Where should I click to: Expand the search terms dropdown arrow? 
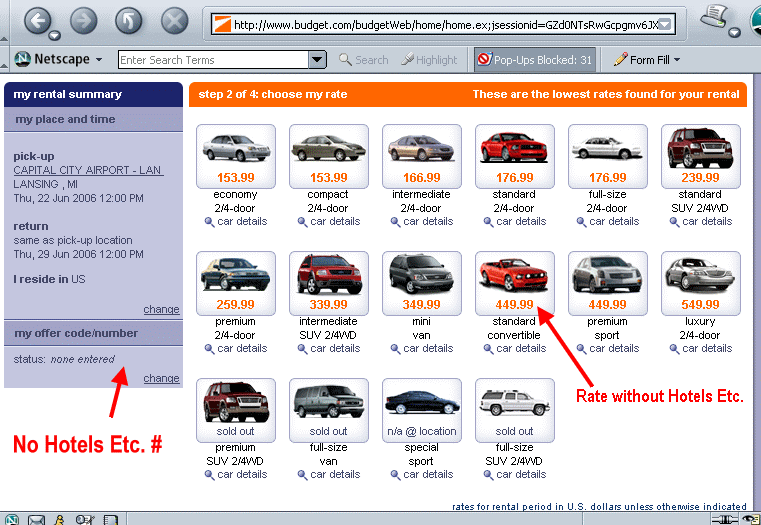click(317, 60)
